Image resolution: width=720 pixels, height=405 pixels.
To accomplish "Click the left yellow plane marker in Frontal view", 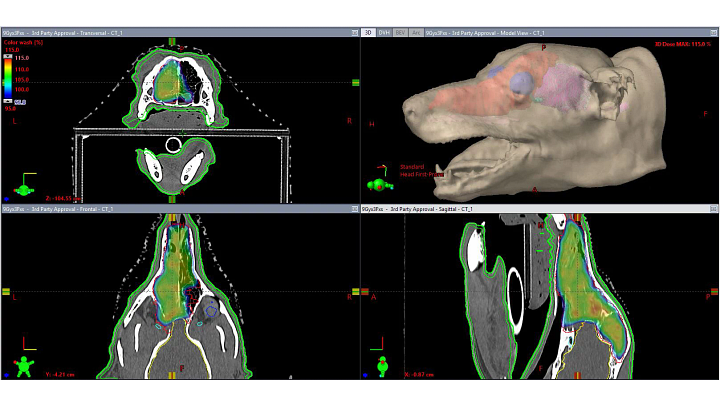I will point(7,291).
